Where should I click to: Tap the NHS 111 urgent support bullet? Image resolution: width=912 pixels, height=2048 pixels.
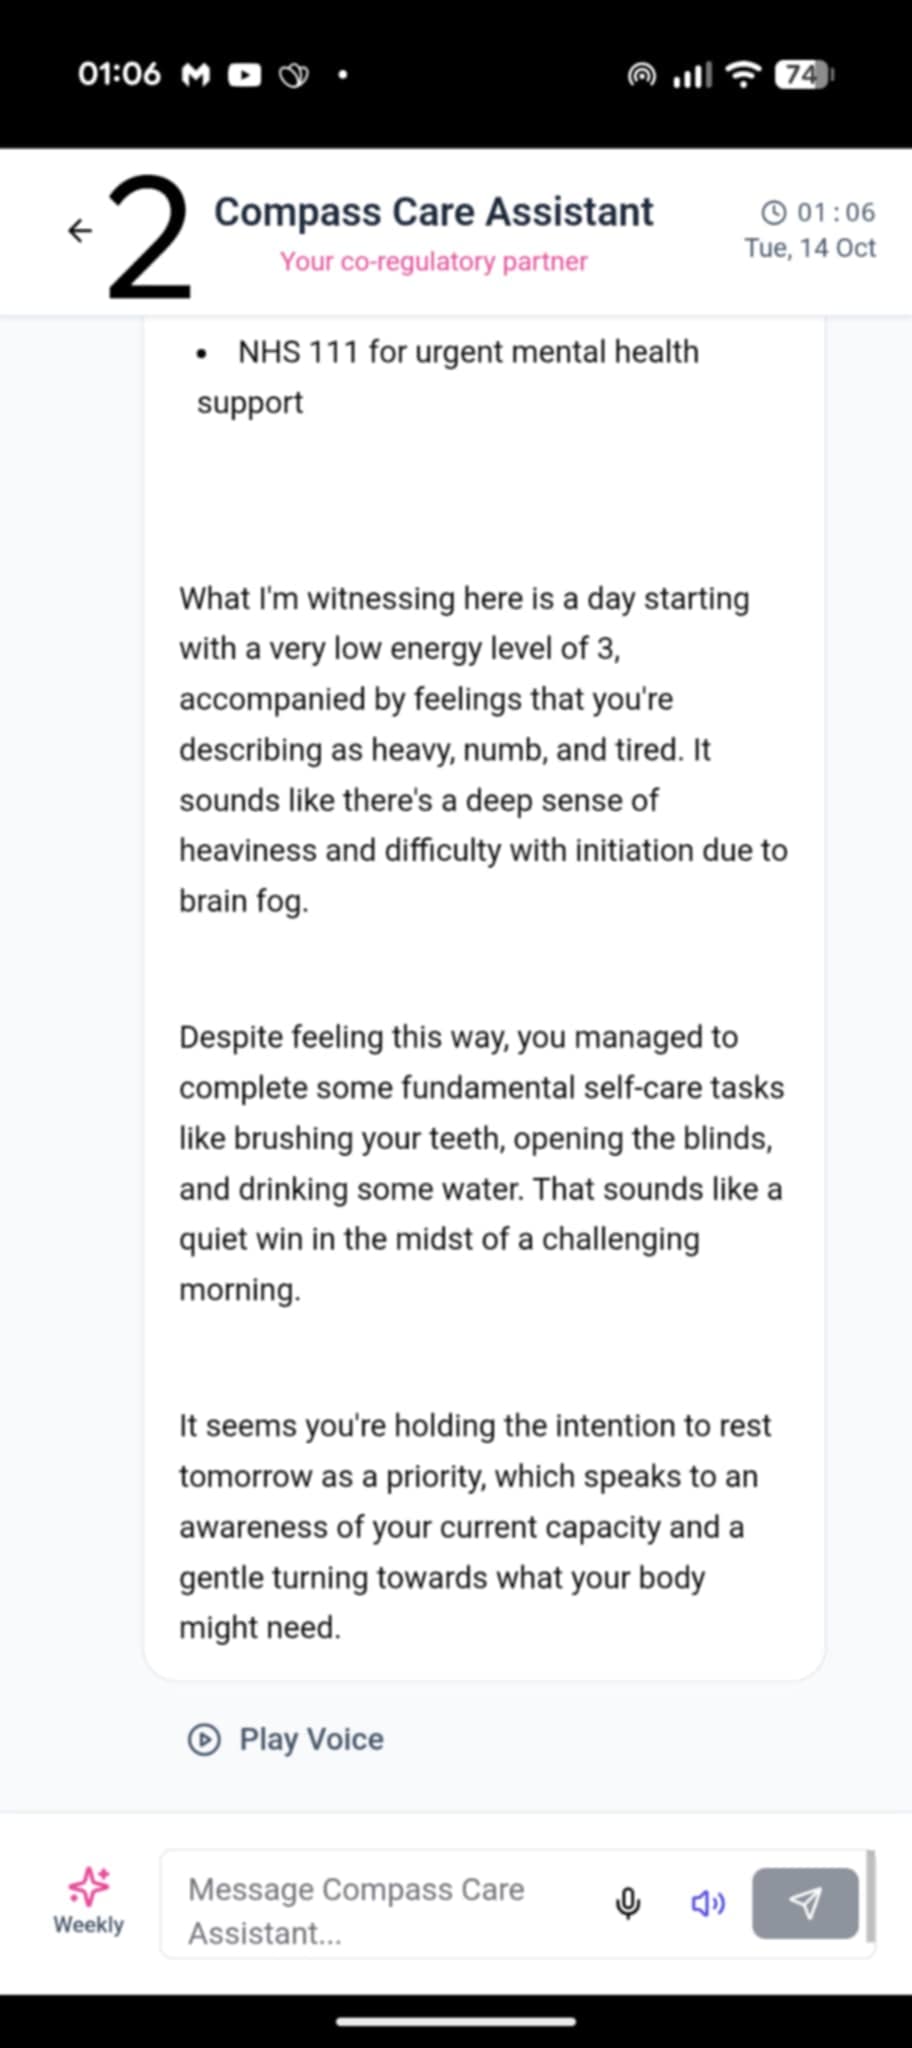[x=450, y=377]
